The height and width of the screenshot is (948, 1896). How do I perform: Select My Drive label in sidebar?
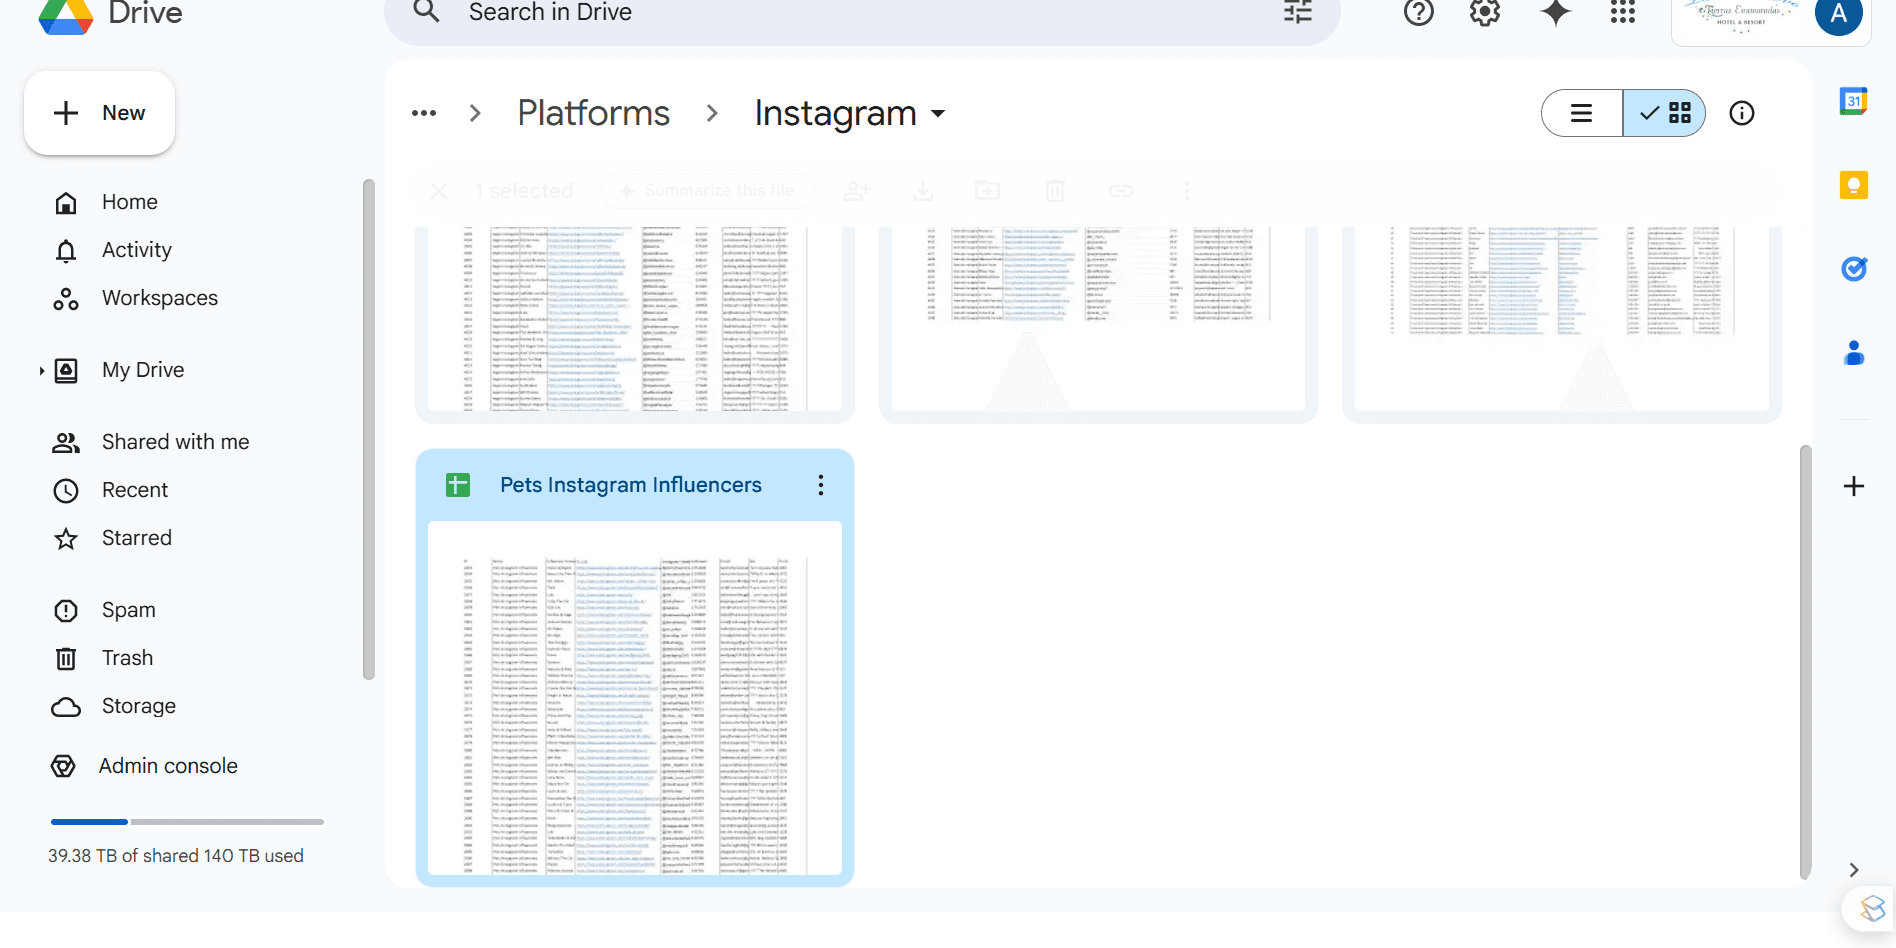(x=143, y=370)
